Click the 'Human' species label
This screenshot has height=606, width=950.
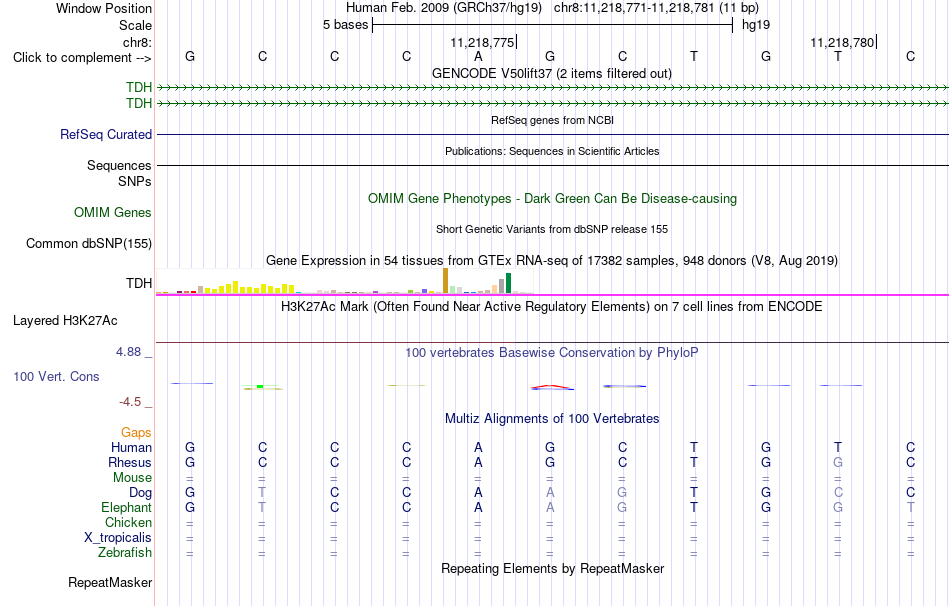point(131,447)
